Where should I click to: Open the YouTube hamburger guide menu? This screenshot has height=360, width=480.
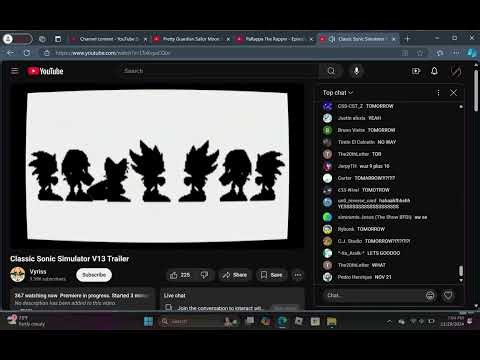(15, 71)
